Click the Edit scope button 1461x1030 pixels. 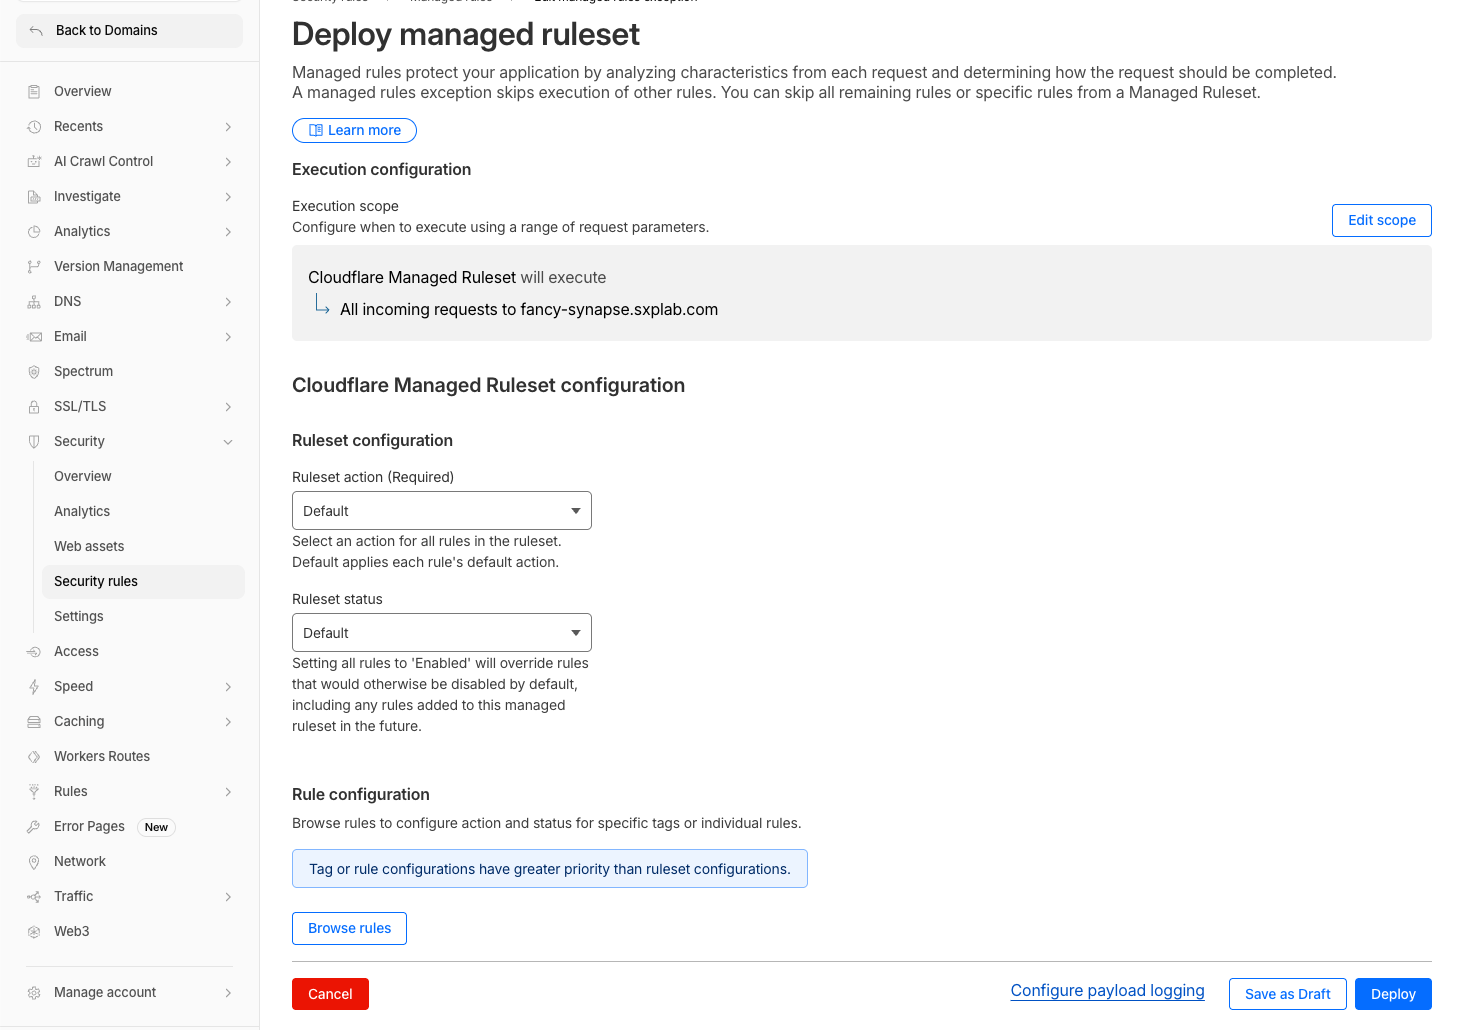click(1381, 220)
